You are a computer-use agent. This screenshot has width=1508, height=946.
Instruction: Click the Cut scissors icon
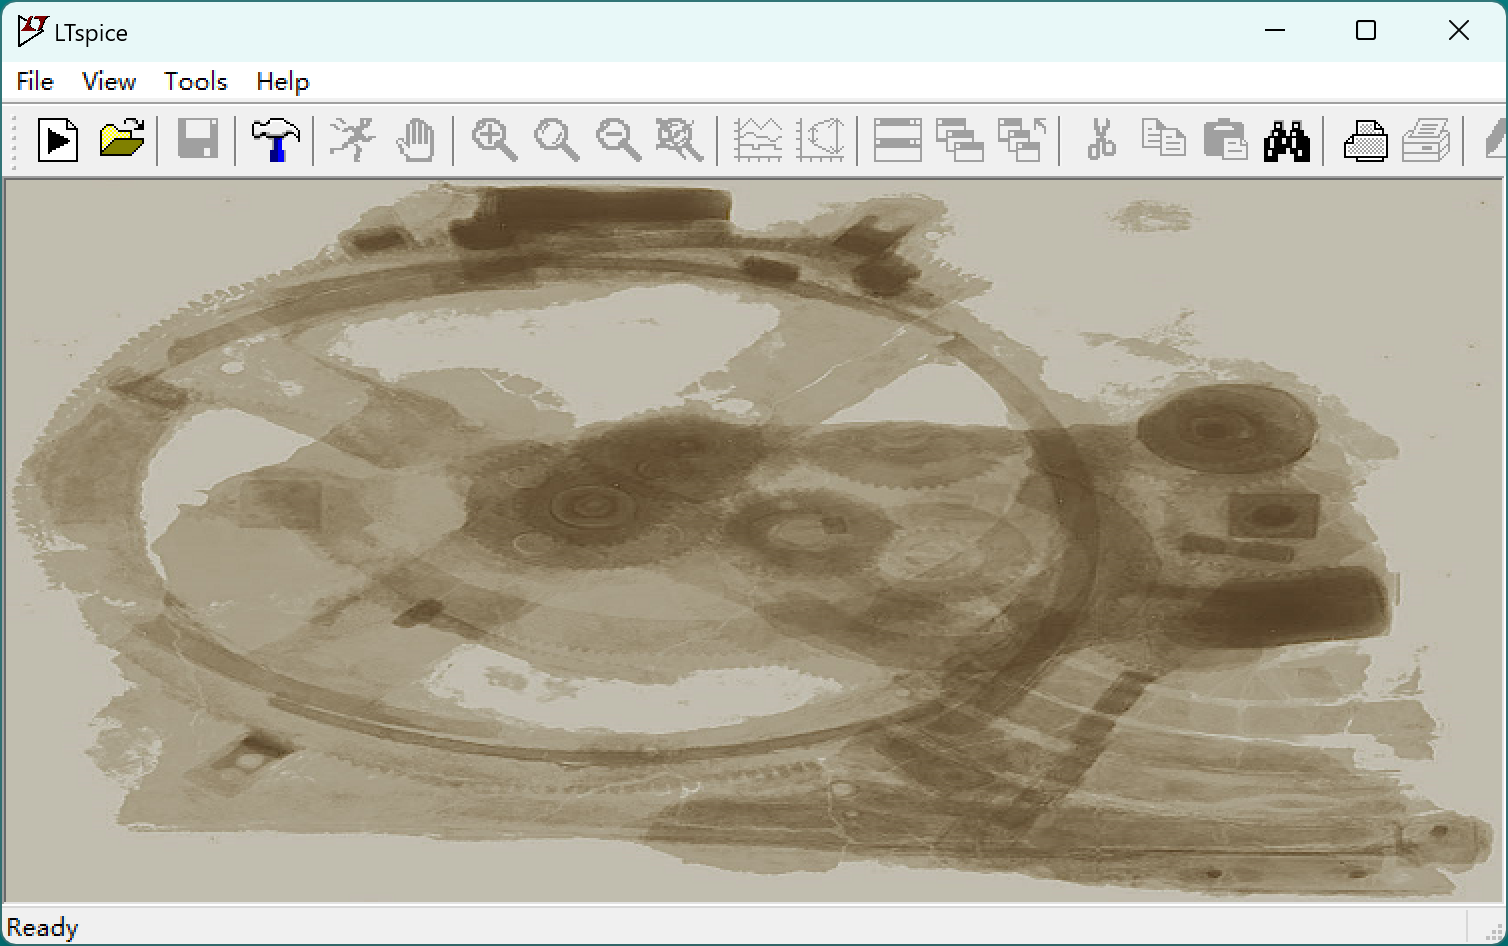1101,140
